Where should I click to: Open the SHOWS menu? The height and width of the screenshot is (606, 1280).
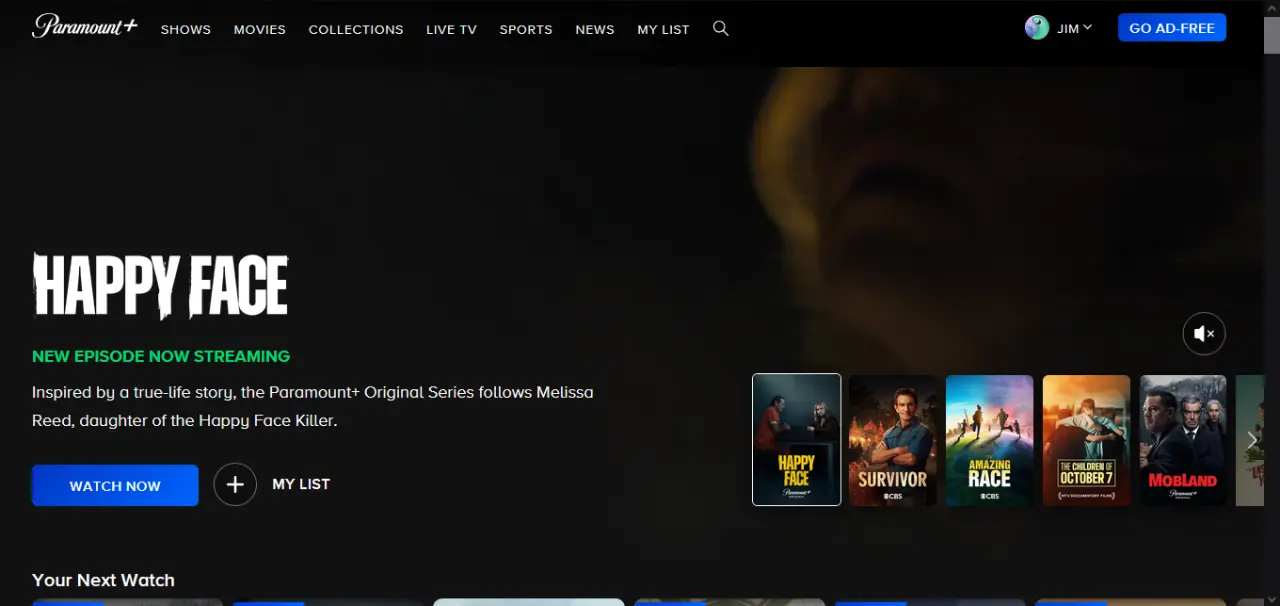click(186, 29)
